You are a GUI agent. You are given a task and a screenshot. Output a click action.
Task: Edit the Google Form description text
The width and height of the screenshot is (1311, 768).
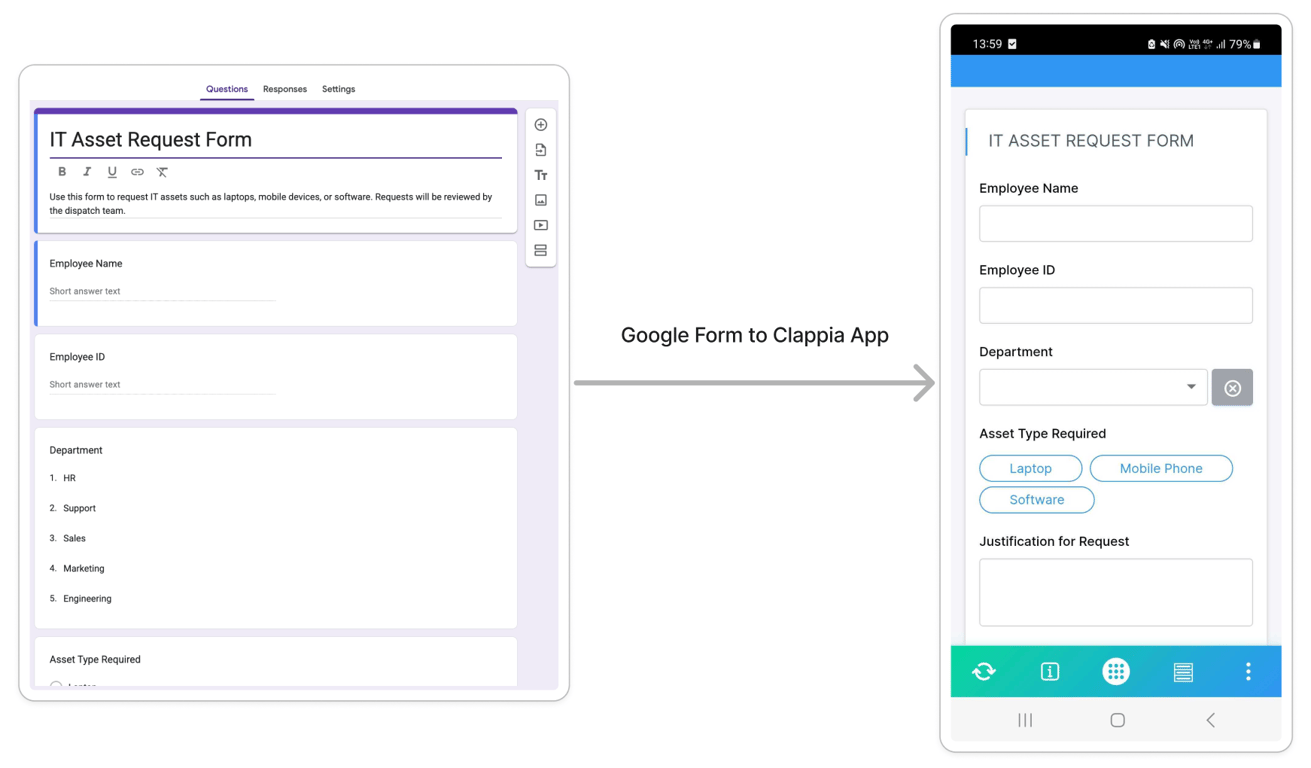pyautogui.click(x=271, y=204)
